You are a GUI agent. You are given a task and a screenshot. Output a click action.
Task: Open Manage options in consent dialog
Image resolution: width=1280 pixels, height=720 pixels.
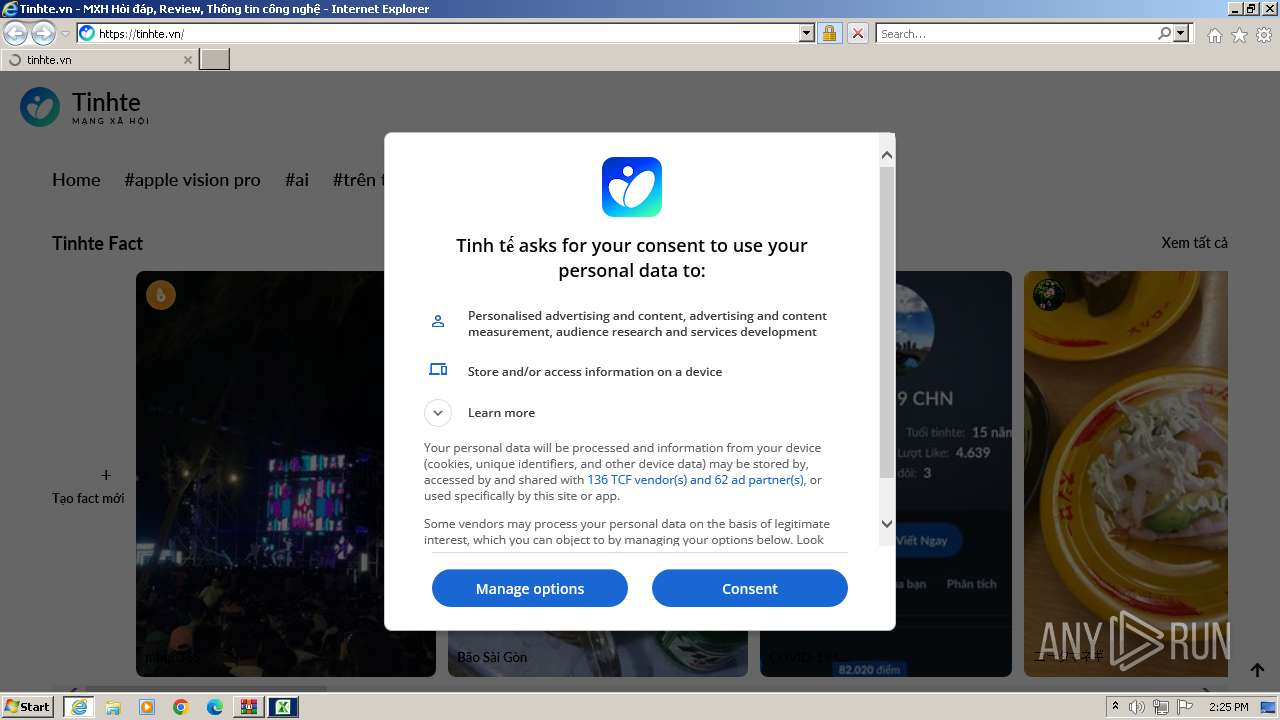point(529,588)
